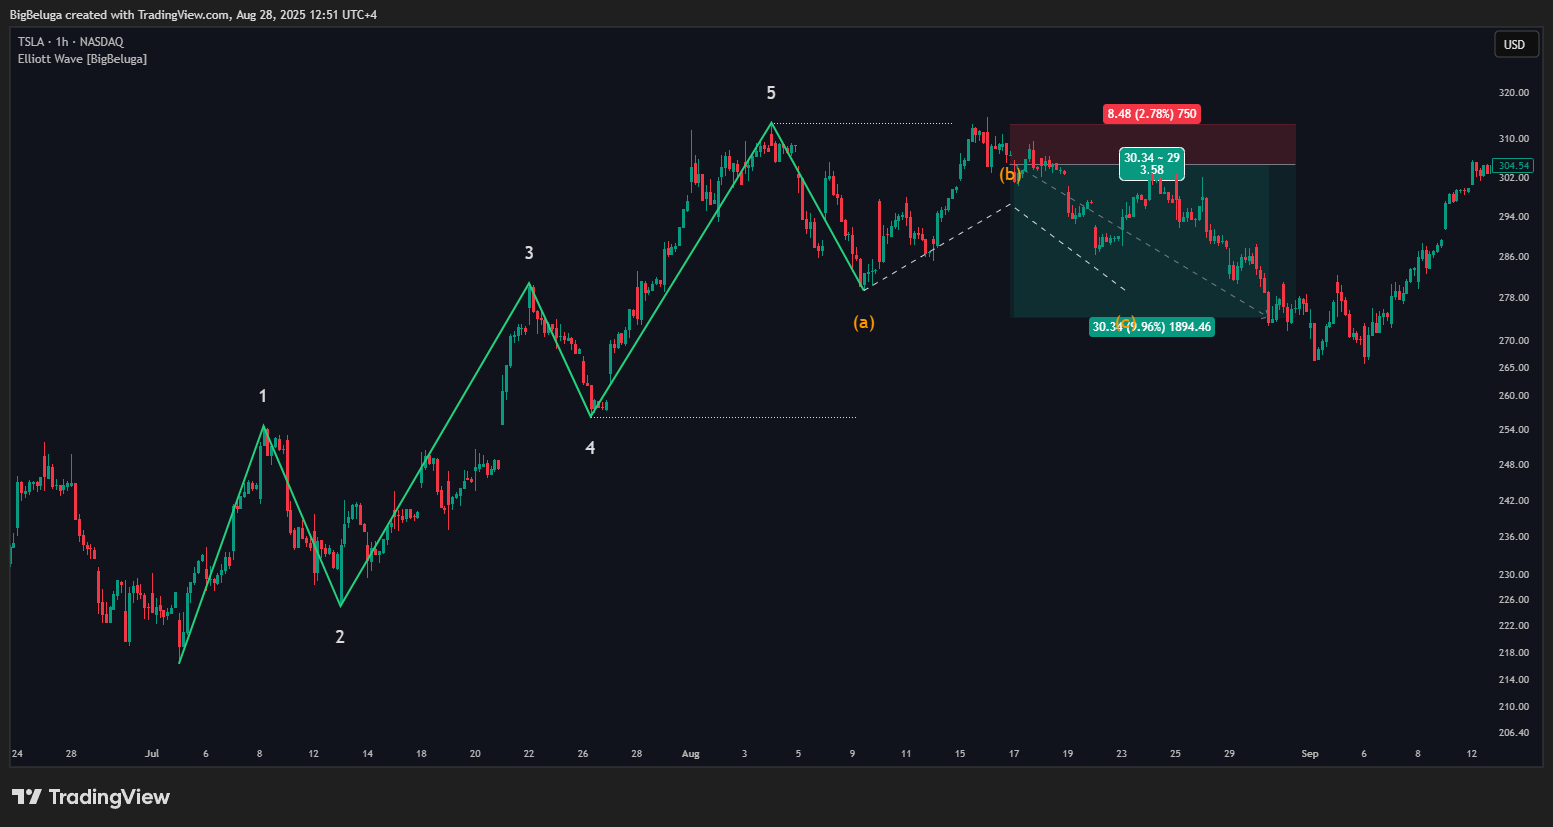Select Elliott wave label 2 below the July trough
The height and width of the screenshot is (827, 1553).
click(340, 637)
